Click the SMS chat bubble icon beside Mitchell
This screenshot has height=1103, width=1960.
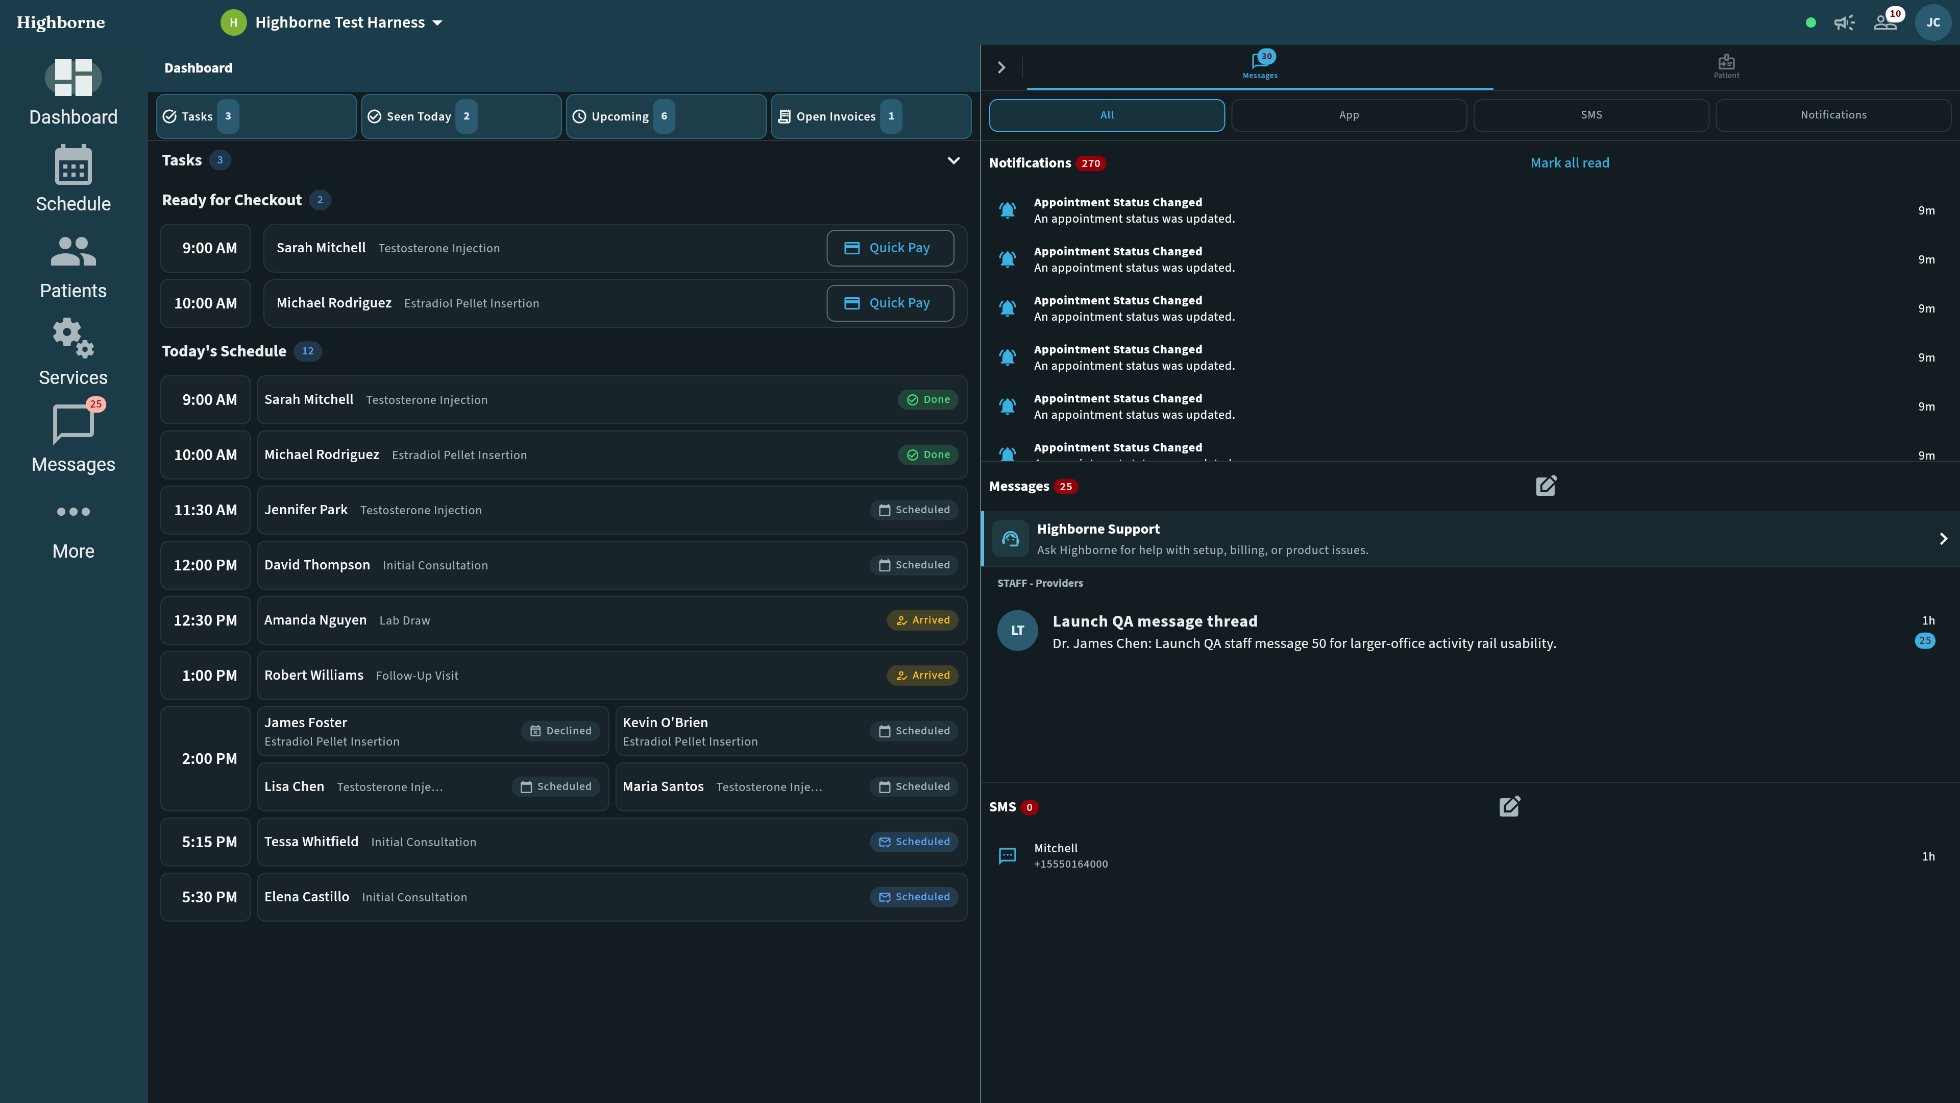tap(1008, 856)
